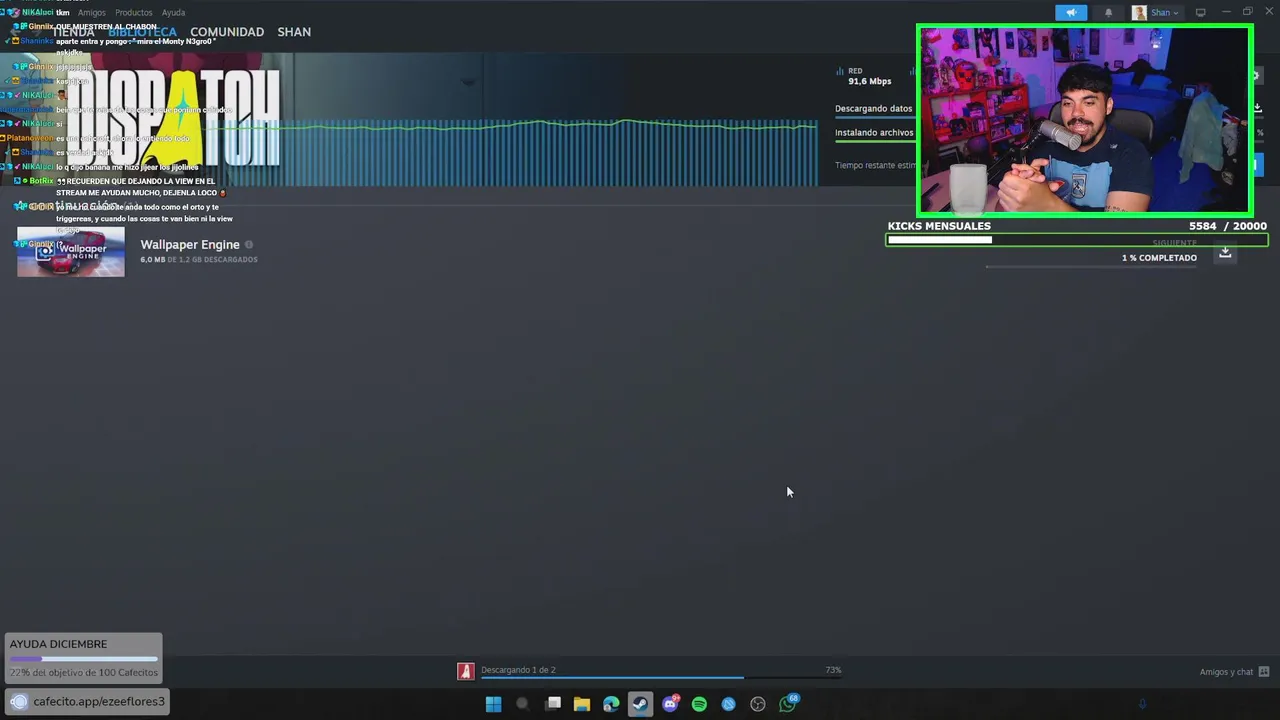
Task: Click the Descargando 1 de 2 status
Action: click(518, 670)
